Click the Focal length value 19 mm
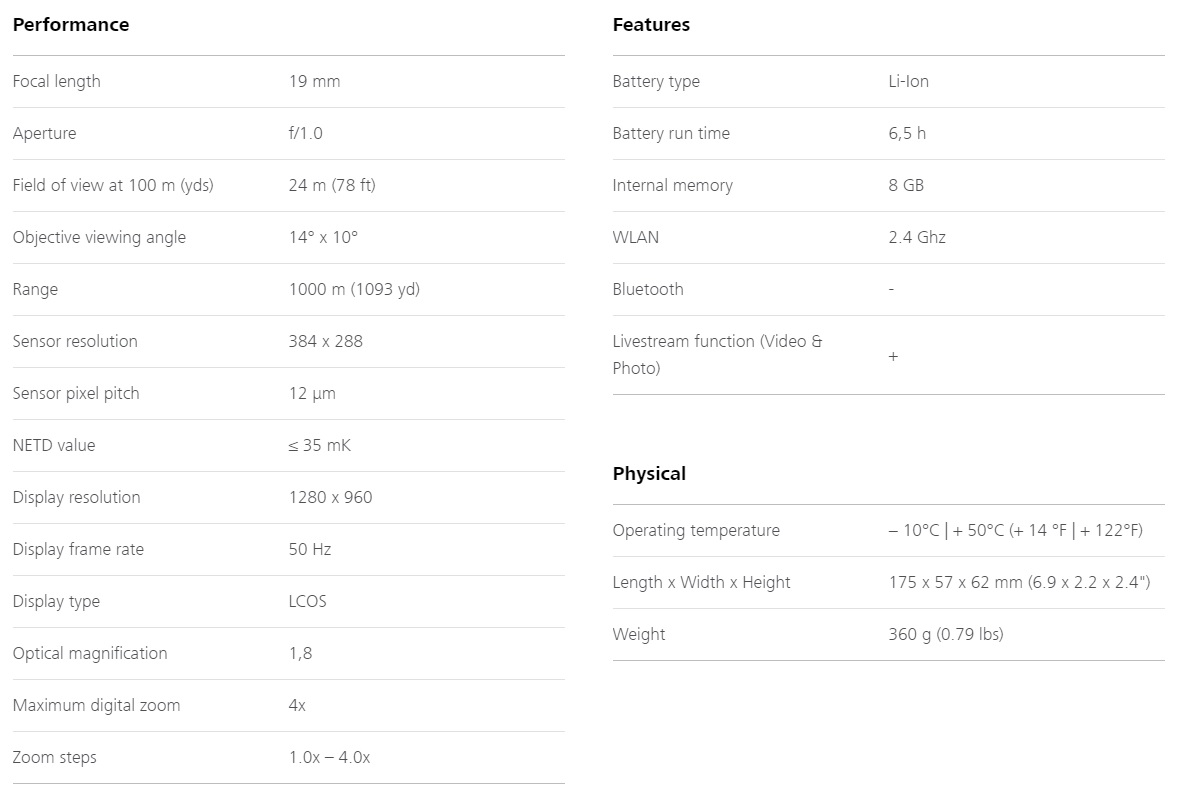This screenshot has height=790, width=1200. [314, 81]
